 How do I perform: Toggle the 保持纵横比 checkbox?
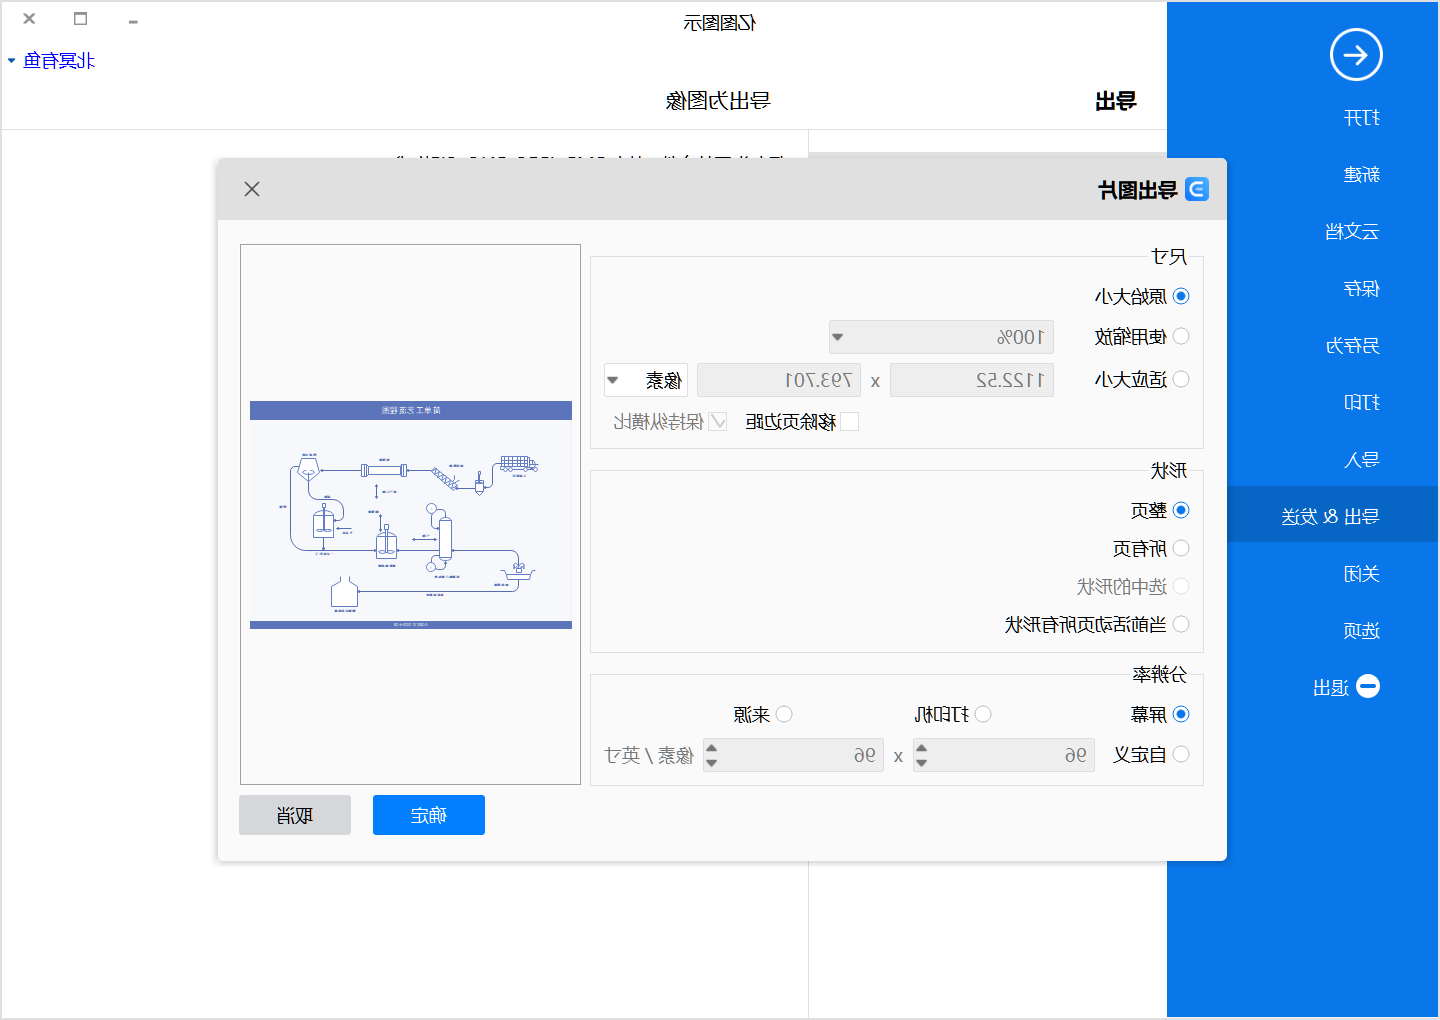click(x=718, y=422)
